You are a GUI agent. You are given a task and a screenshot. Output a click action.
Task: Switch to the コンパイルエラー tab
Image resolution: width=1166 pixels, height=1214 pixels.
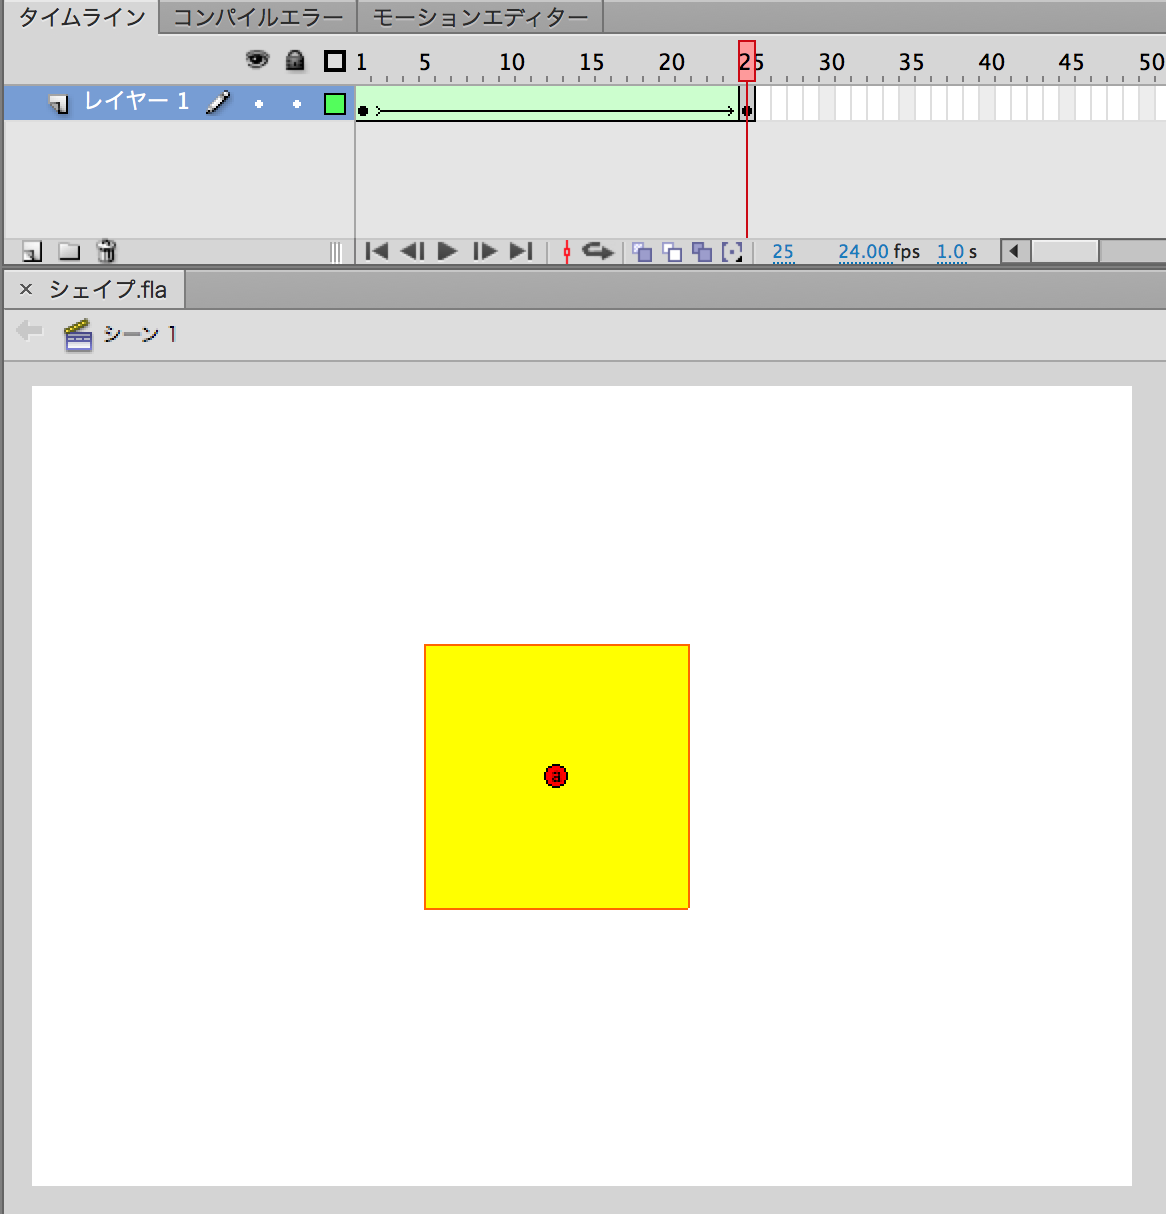tap(258, 17)
